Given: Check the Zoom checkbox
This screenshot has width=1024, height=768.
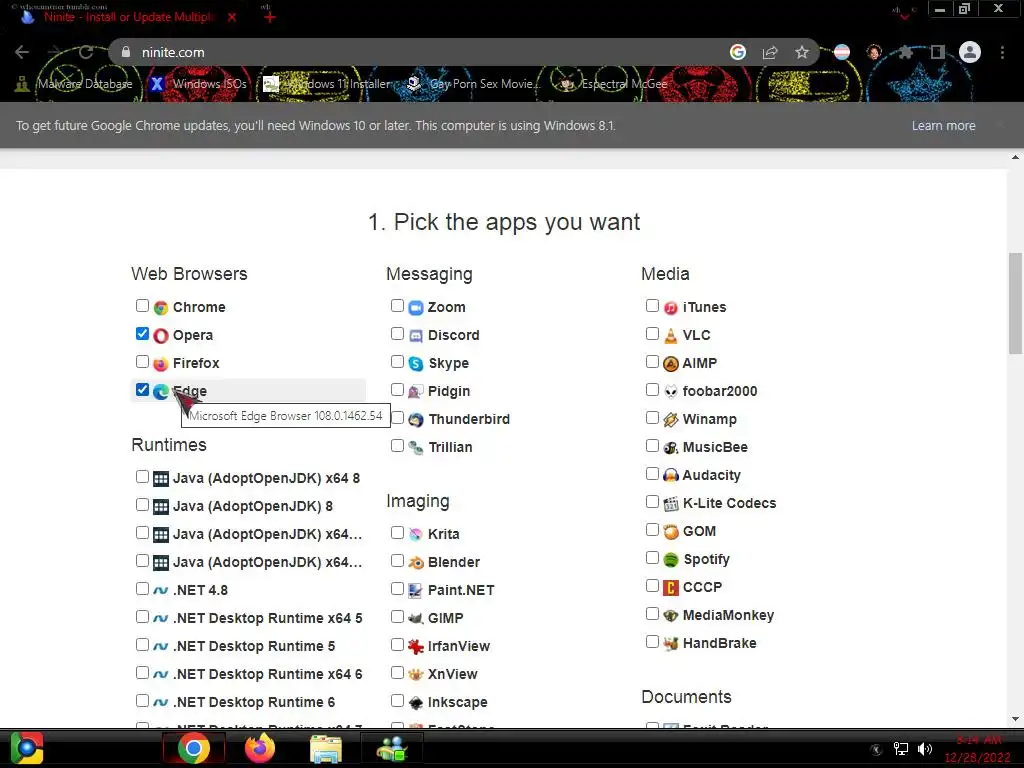Looking at the screenshot, I should pyautogui.click(x=397, y=306).
